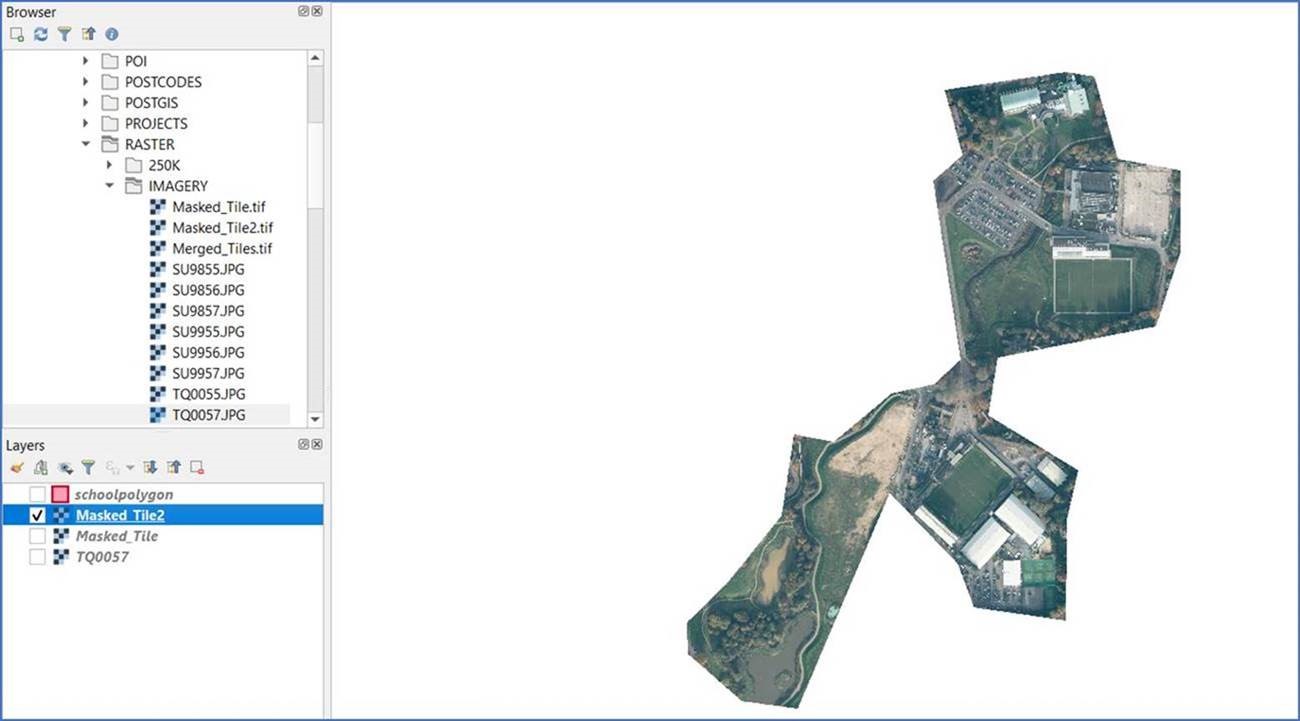Collapse the IMAGERY folder
The width and height of the screenshot is (1300, 721).
[x=109, y=185]
